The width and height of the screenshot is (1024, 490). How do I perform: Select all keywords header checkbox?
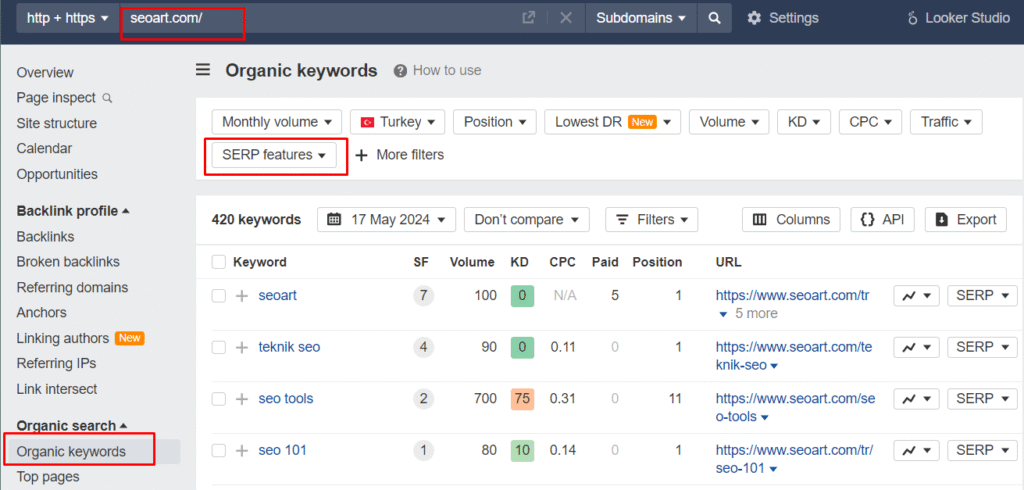pyautogui.click(x=218, y=263)
